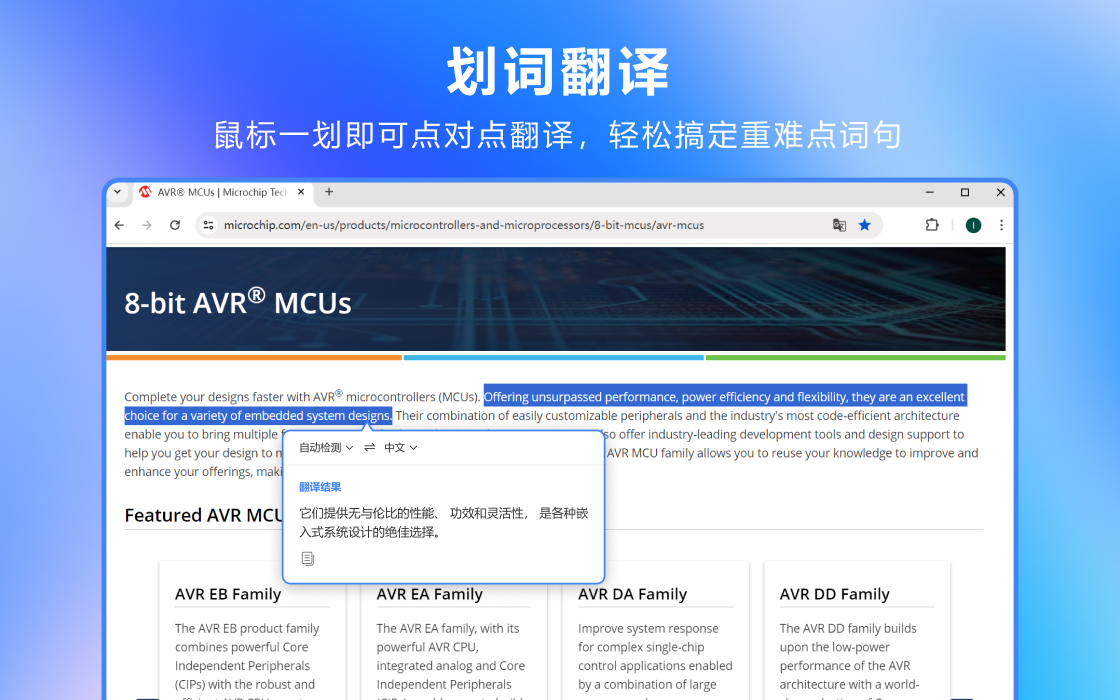Click the Google Translate icon in address bar
The height and width of the screenshot is (700, 1120).
[839, 225]
